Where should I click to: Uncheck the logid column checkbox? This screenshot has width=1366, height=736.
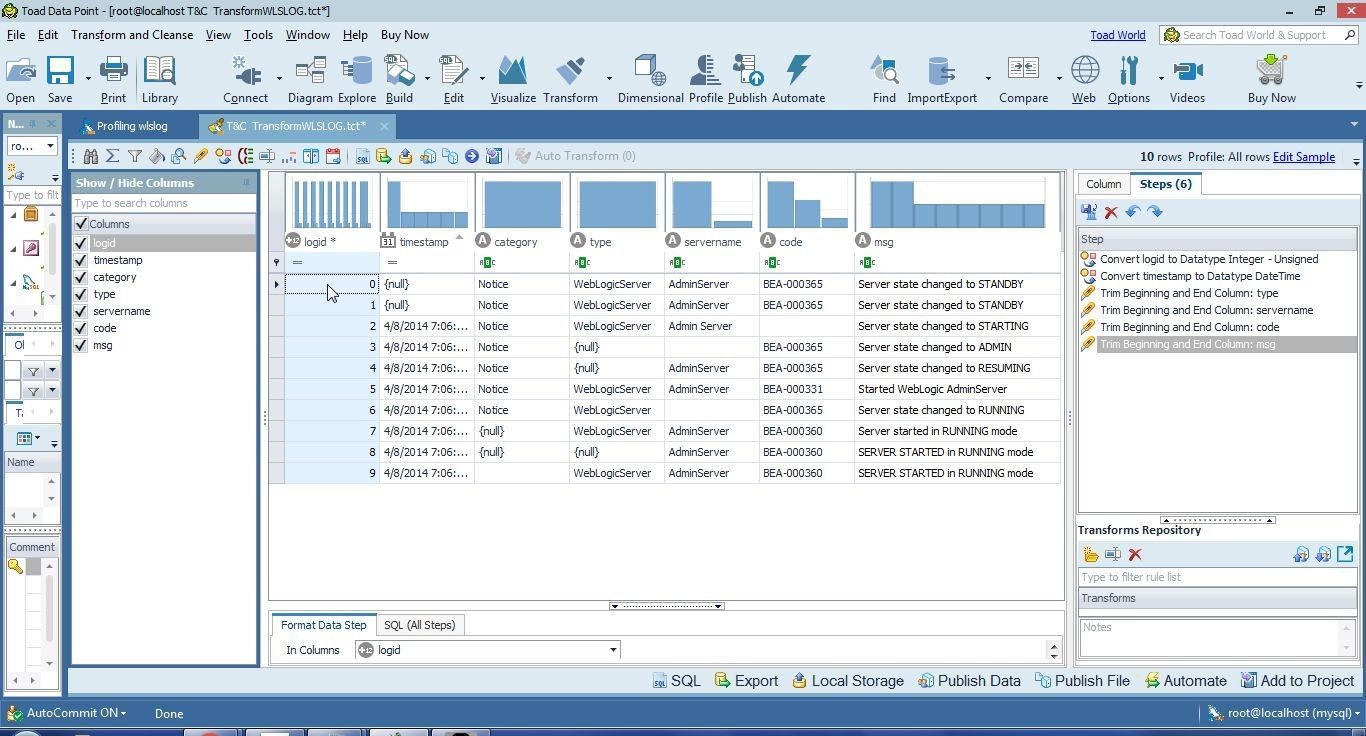tap(81, 243)
